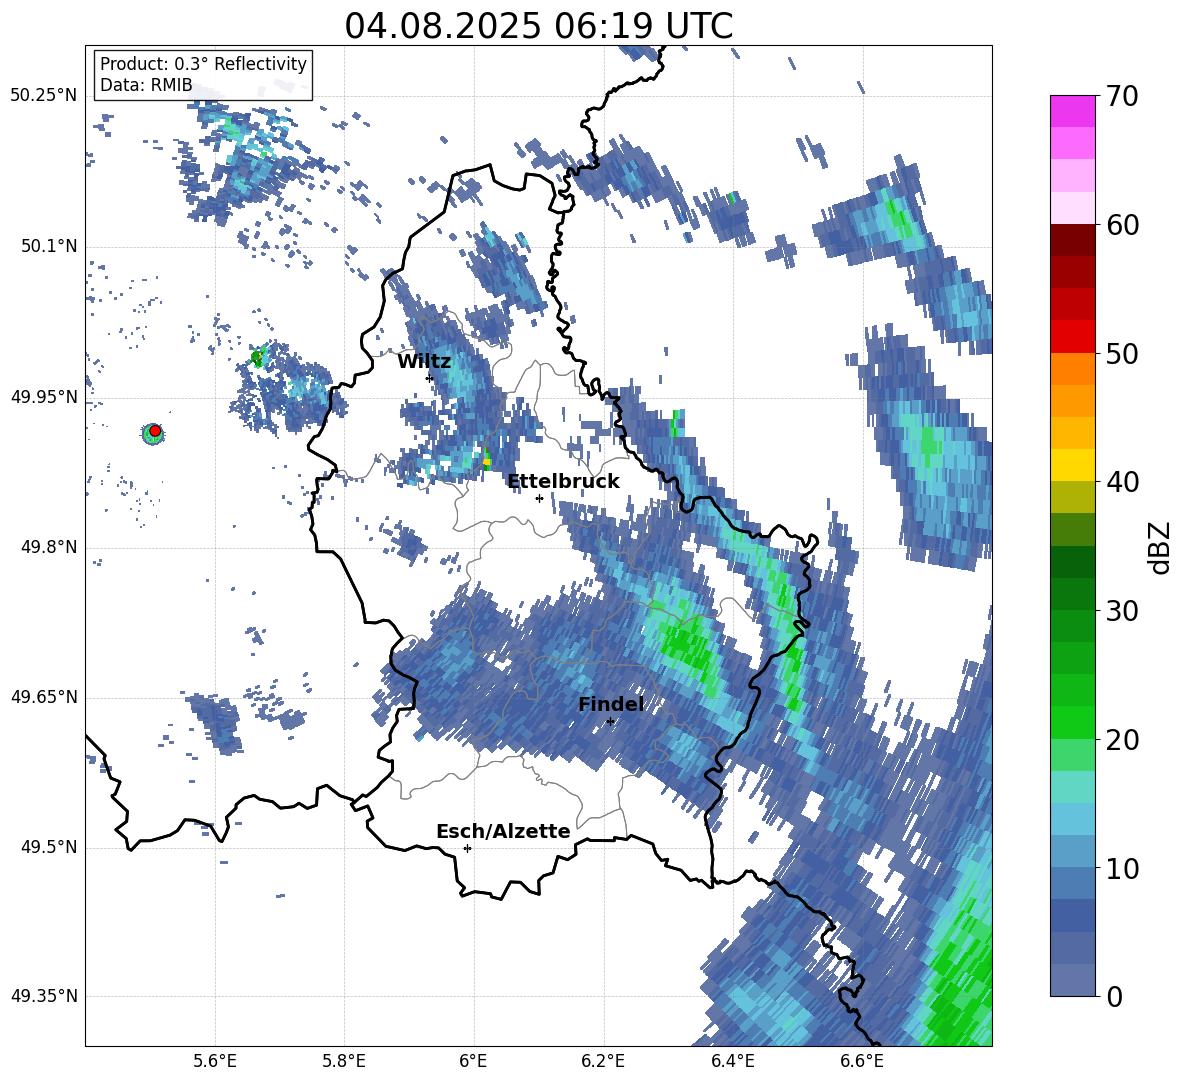Click the Findel station label
The height and width of the screenshot is (1081, 1184).
point(611,704)
